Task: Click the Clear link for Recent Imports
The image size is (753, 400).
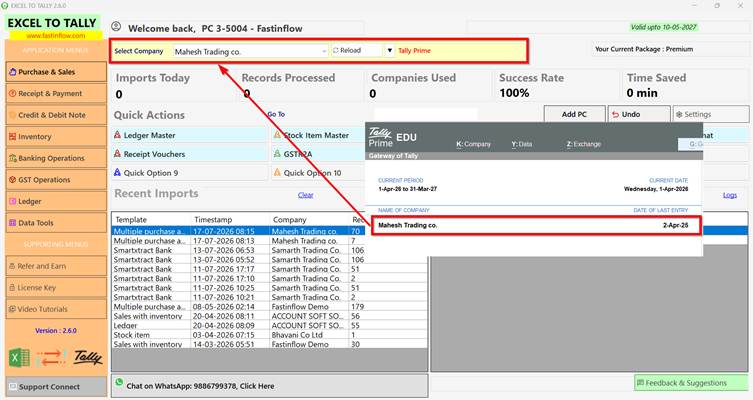Action: (305, 195)
